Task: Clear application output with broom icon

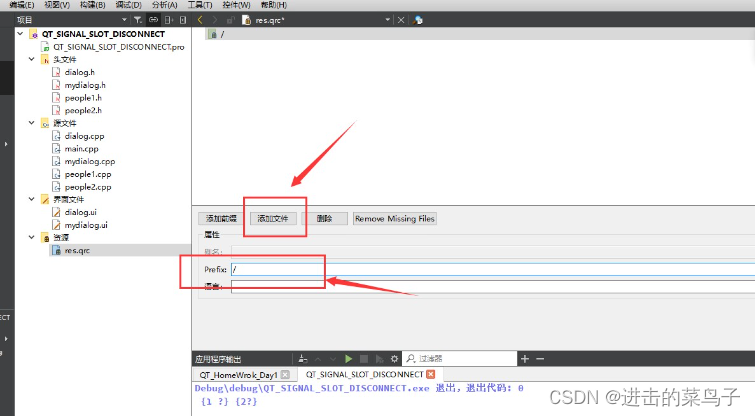Action: pos(303,359)
